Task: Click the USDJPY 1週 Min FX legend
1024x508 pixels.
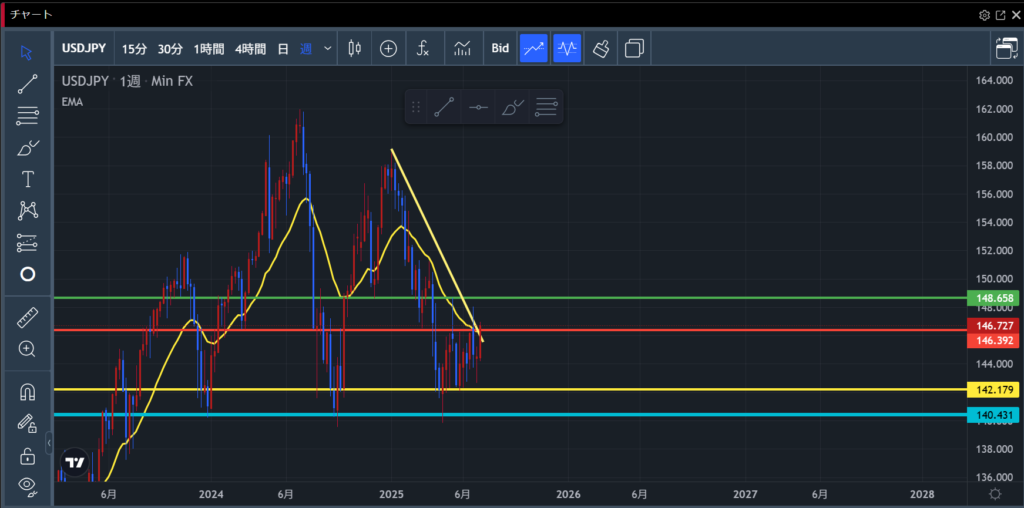Action: point(127,82)
